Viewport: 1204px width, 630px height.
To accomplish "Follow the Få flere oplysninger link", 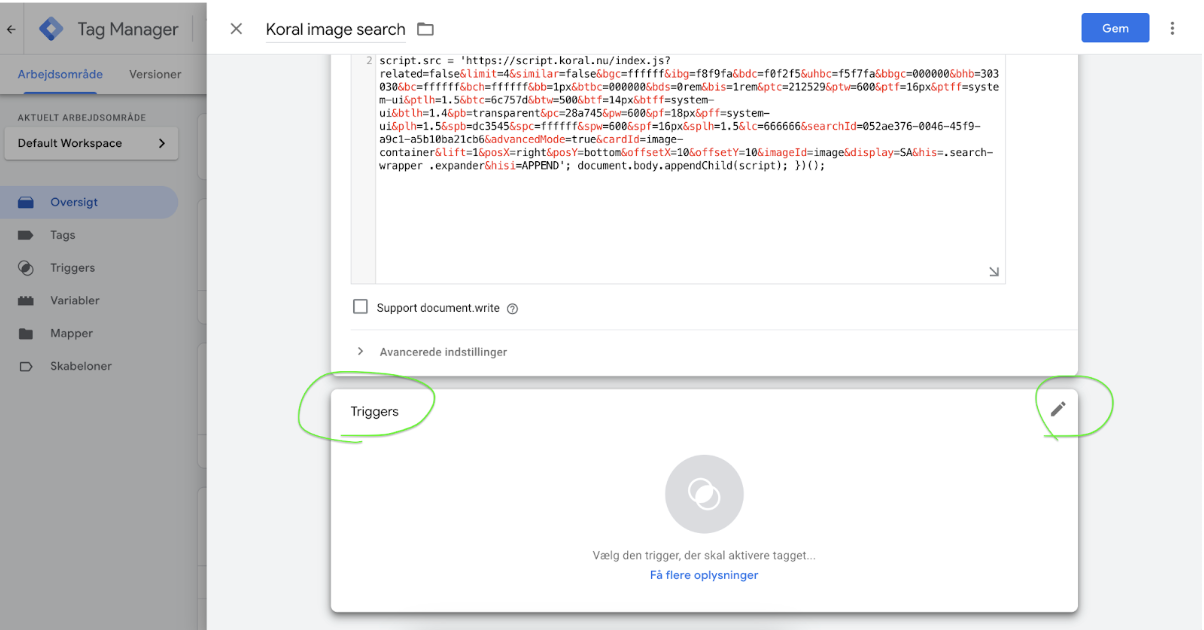I will 704,575.
